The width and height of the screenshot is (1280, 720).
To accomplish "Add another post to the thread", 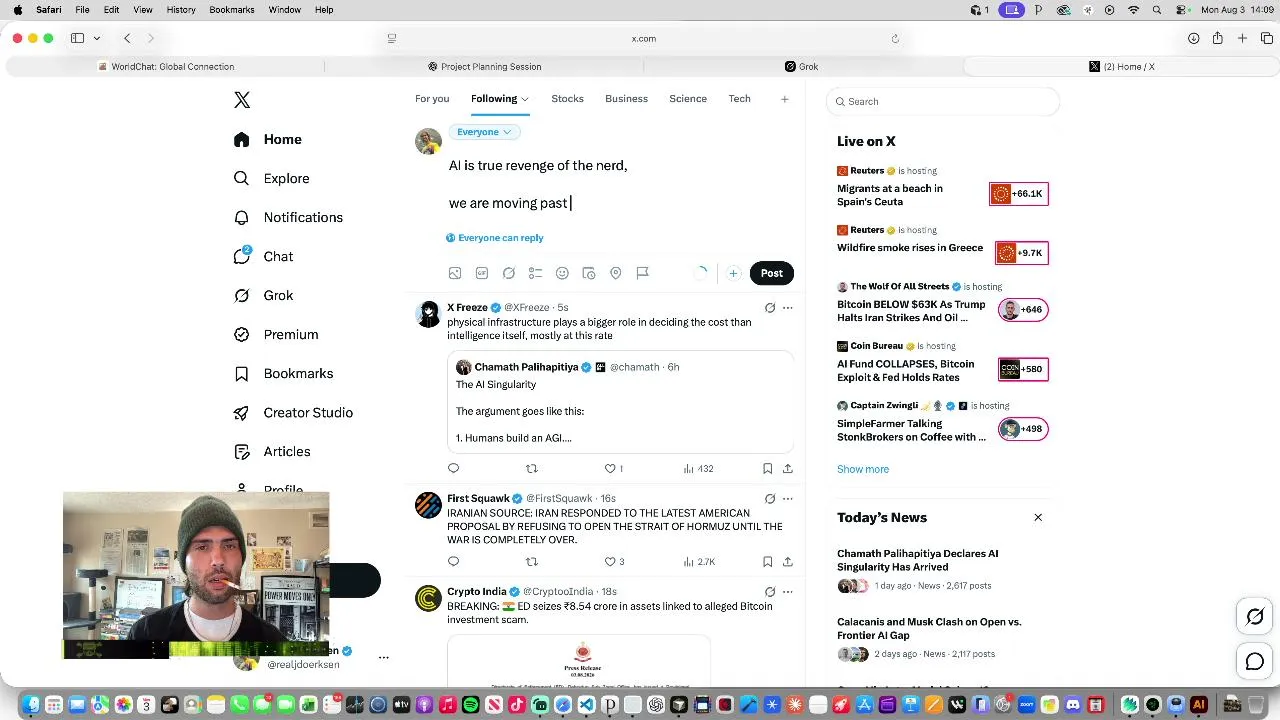I will click(x=733, y=273).
